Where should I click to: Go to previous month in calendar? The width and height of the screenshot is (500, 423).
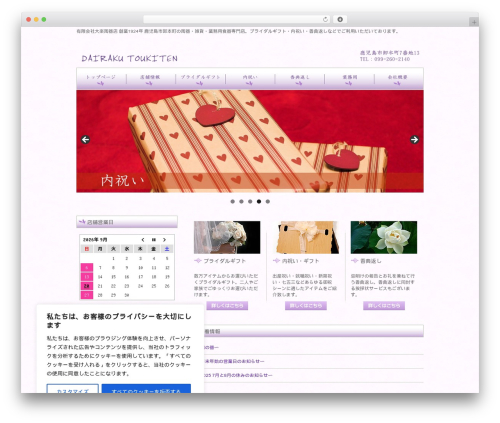pyautogui.click(x=143, y=240)
